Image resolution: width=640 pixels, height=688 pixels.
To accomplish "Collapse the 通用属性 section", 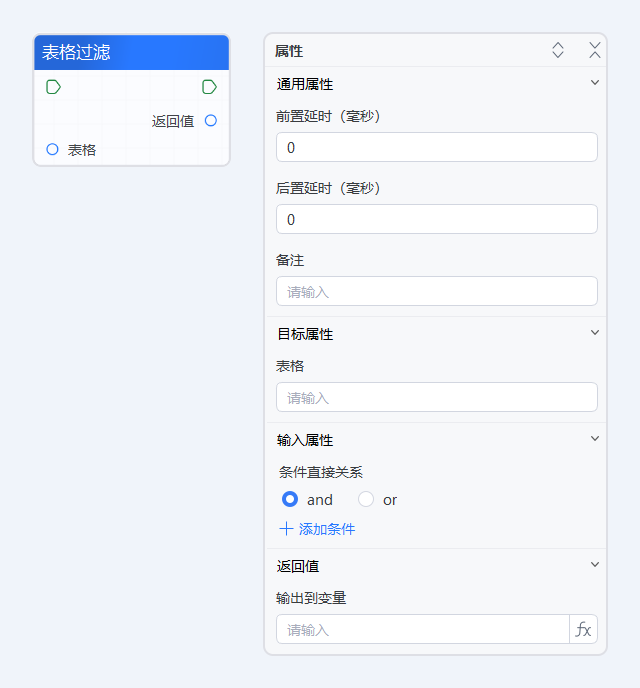I will tap(595, 83).
